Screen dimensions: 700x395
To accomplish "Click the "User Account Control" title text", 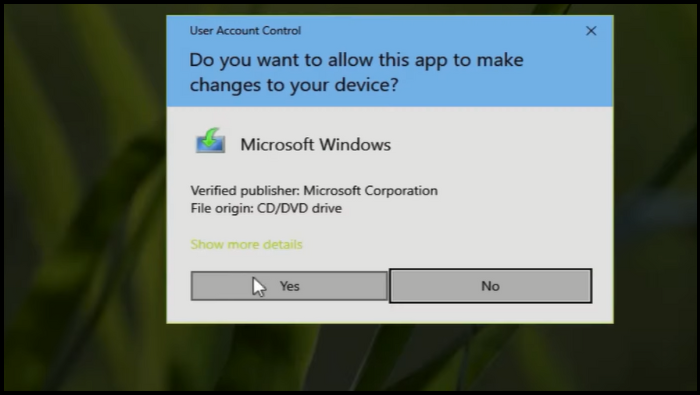I will pos(245,30).
